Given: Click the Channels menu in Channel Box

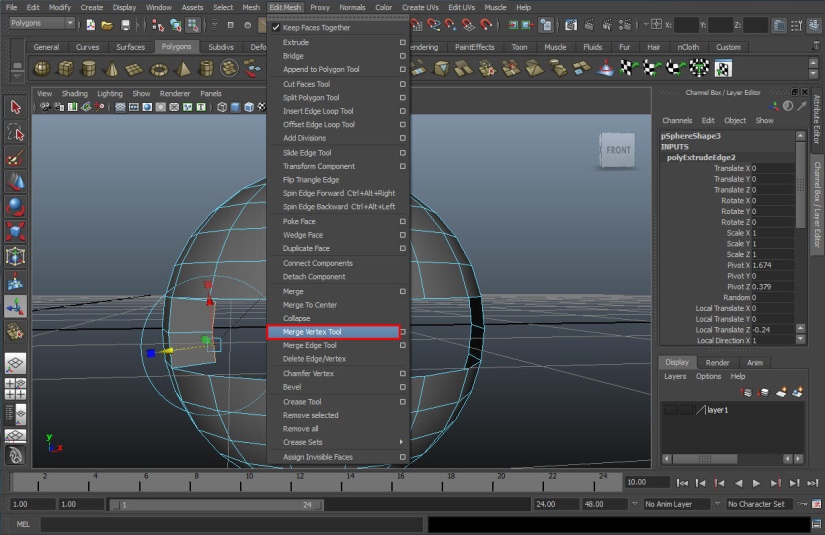Looking at the screenshot, I should (x=677, y=120).
